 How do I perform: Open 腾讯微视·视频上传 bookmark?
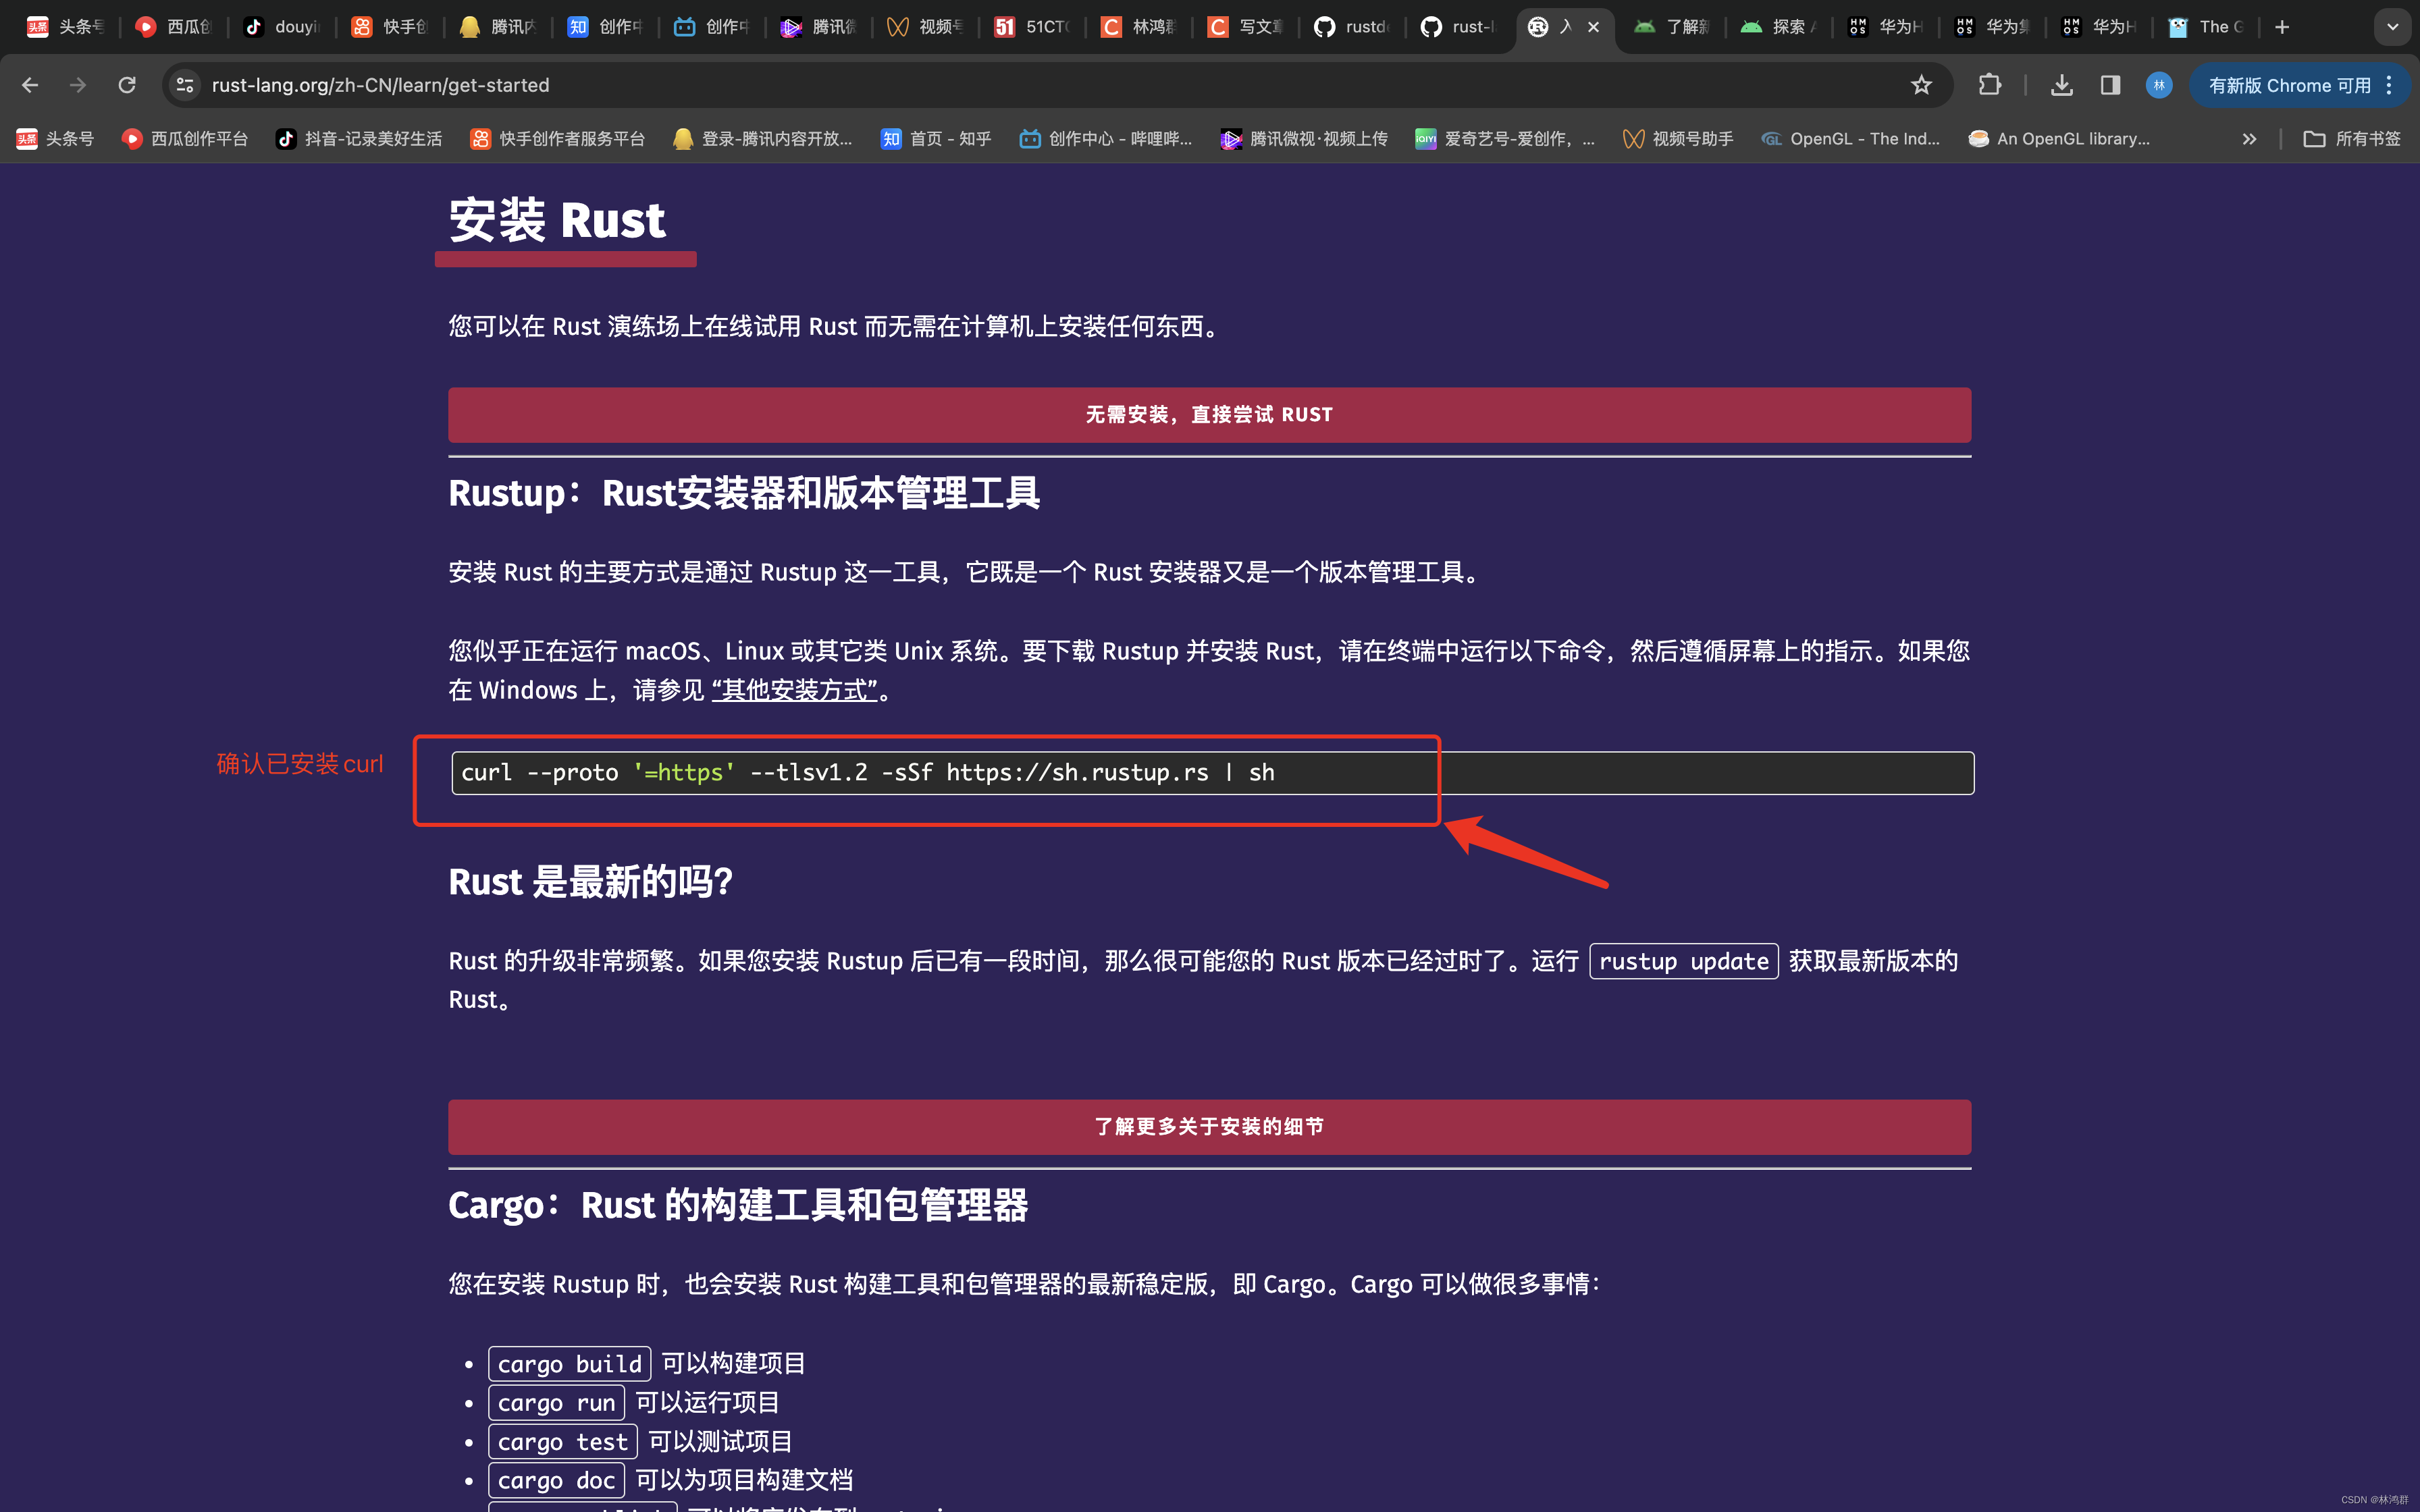(x=1304, y=139)
